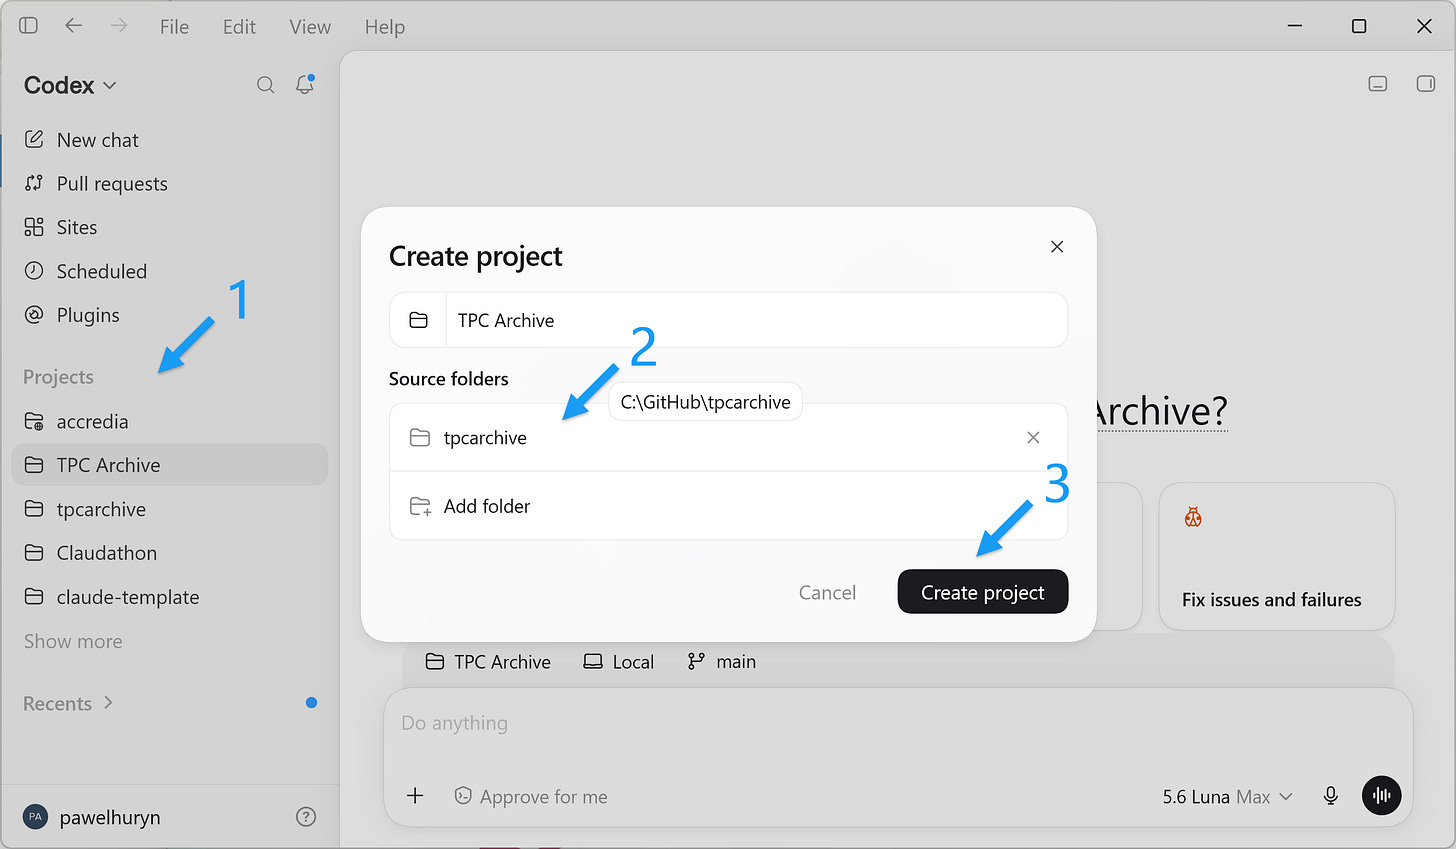Expand the Codex dropdown
1456x849 pixels.
[70, 85]
